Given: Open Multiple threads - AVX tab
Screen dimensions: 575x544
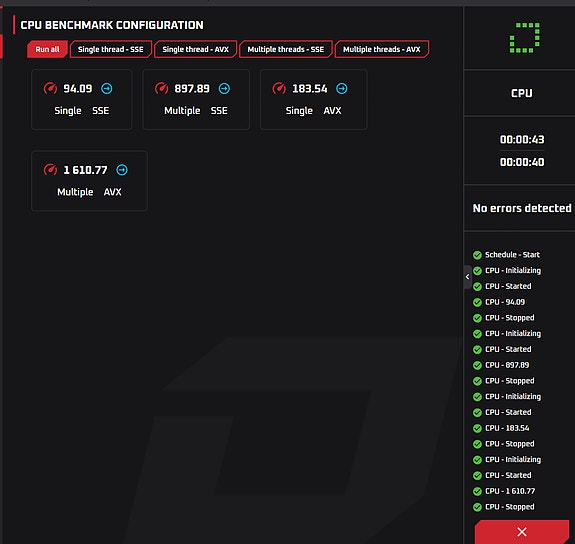Looking at the screenshot, I should pyautogui.click(x=382, y=49).
